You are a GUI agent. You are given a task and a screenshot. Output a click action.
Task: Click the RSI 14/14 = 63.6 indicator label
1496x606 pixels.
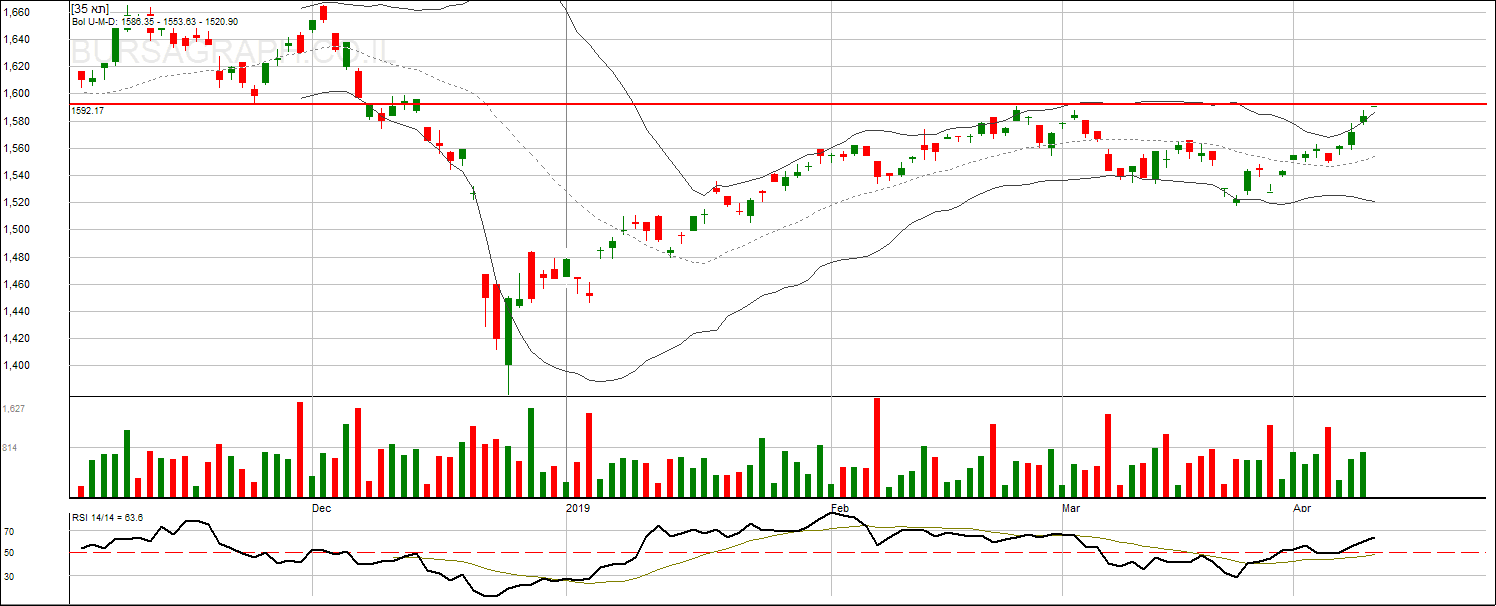pyautogui.click(x=108, y=517)
